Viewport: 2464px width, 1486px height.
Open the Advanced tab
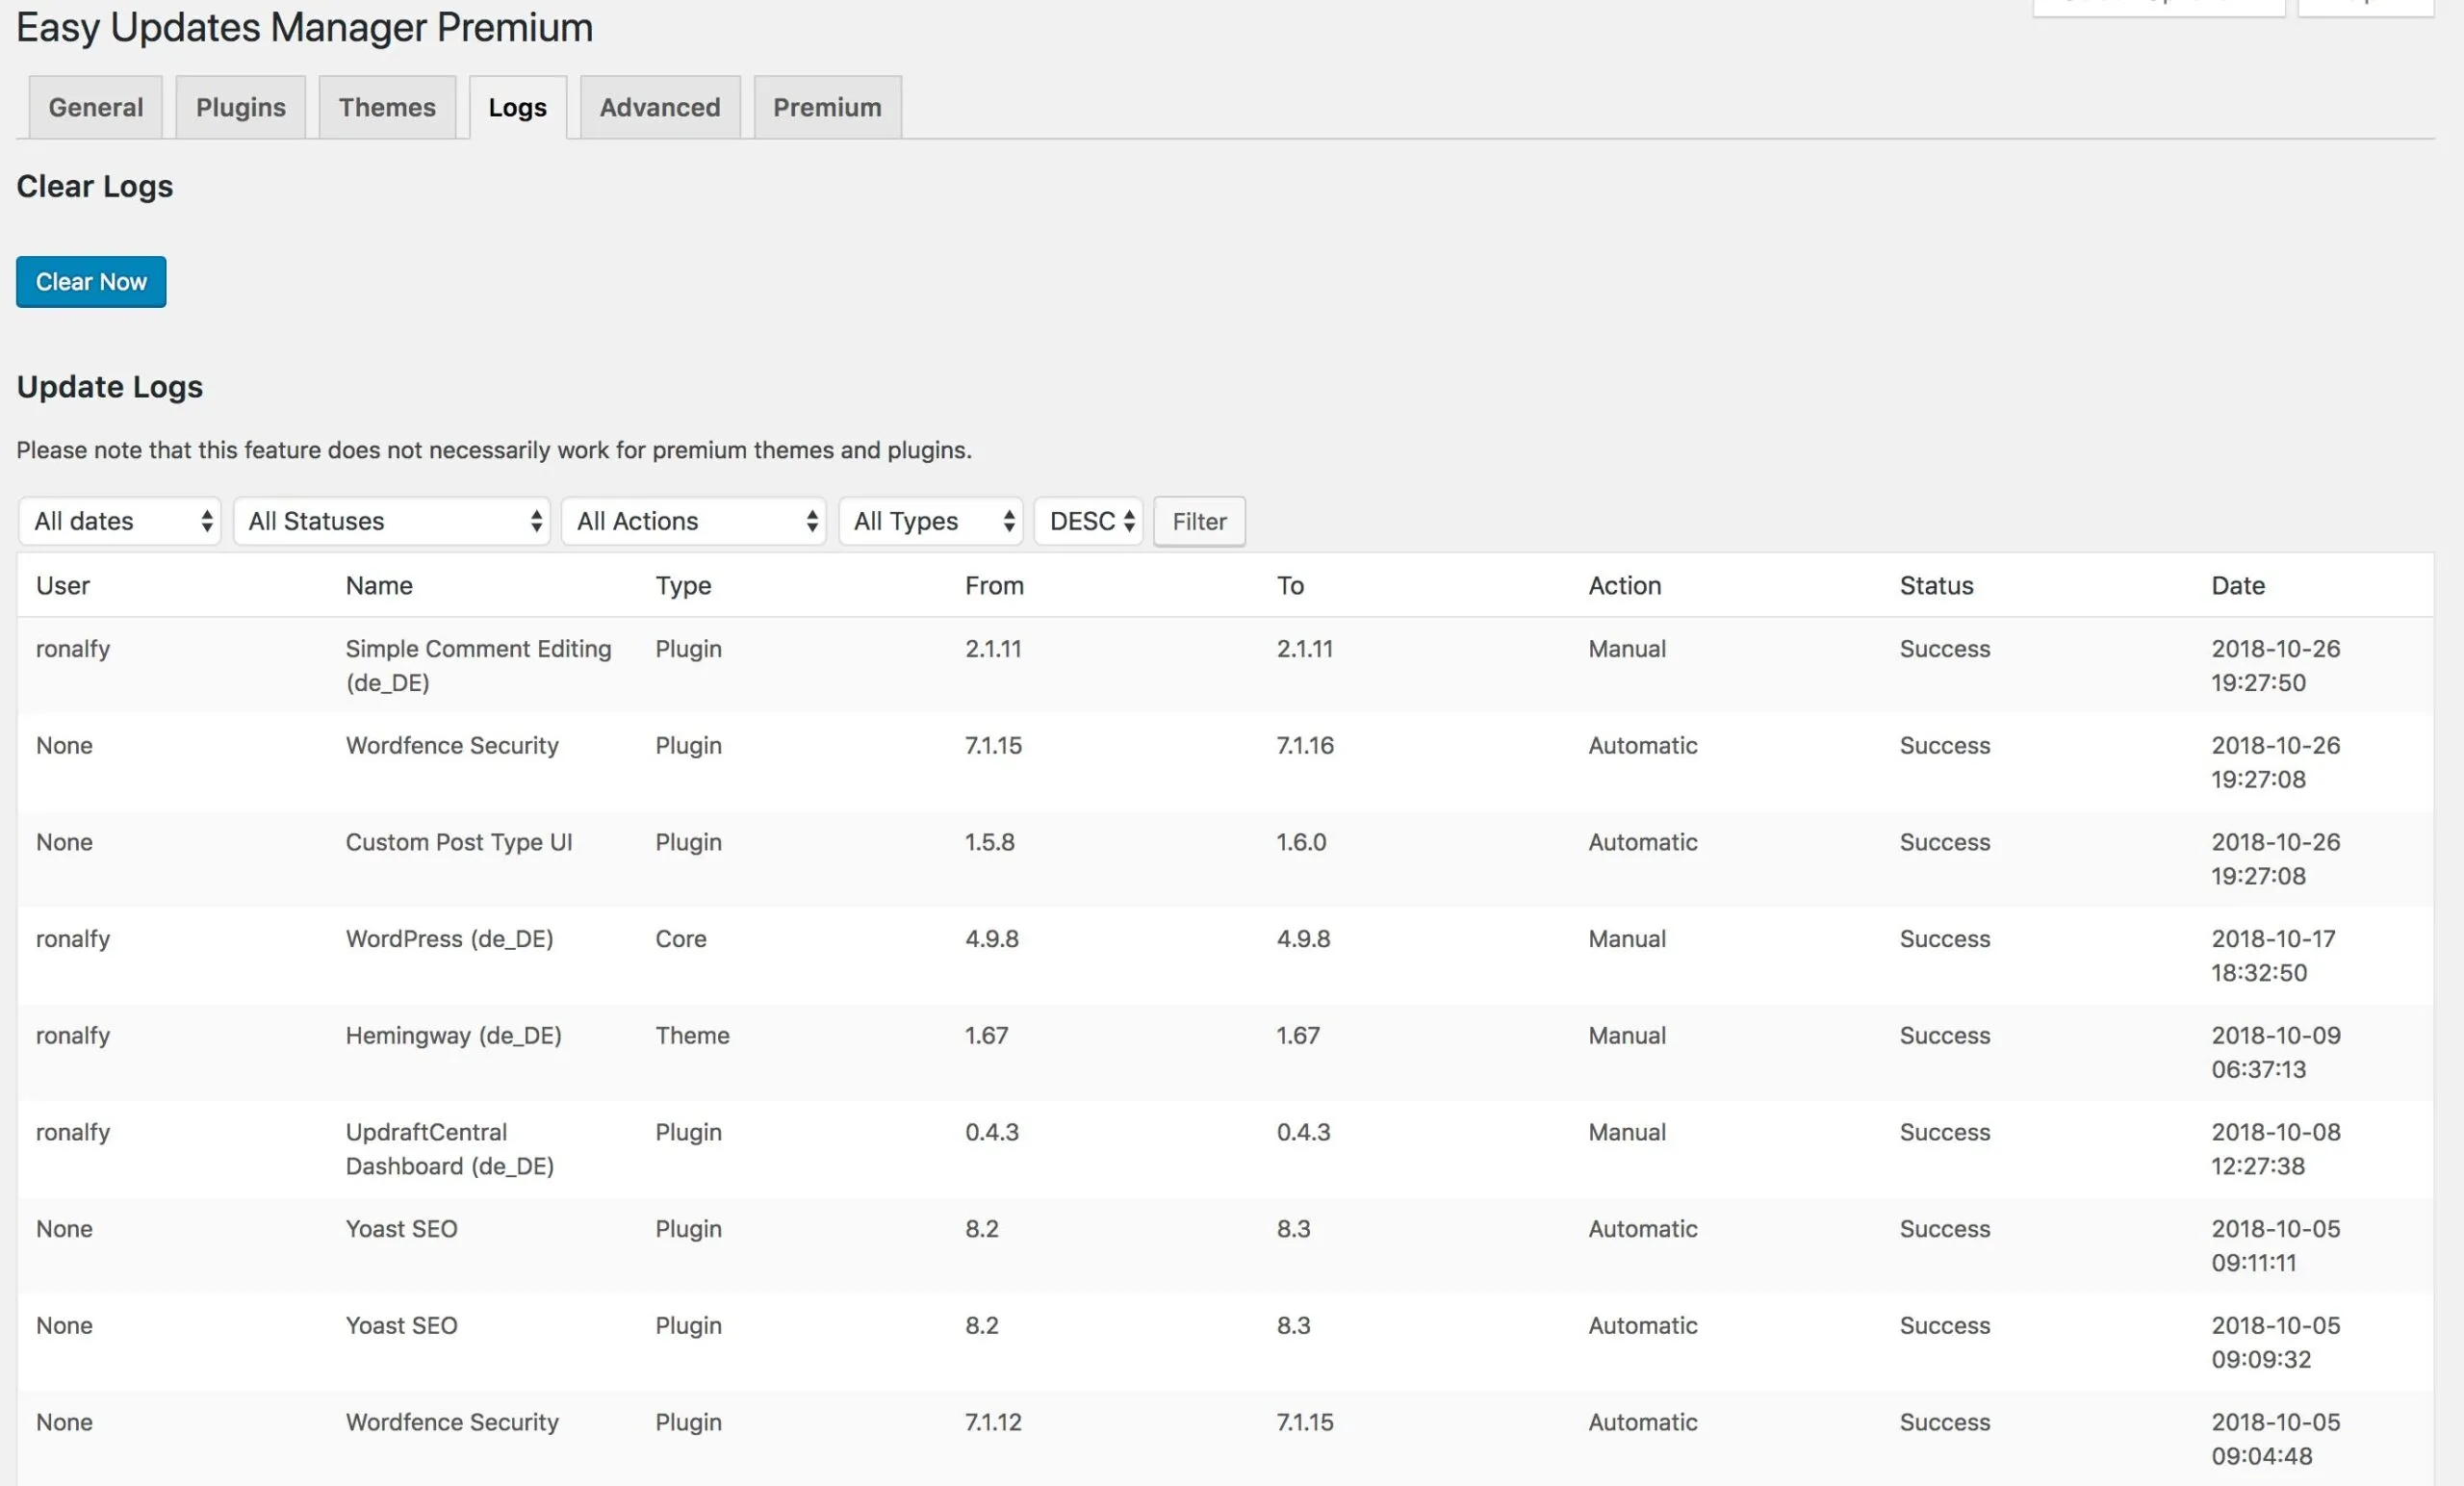[659, 107]
